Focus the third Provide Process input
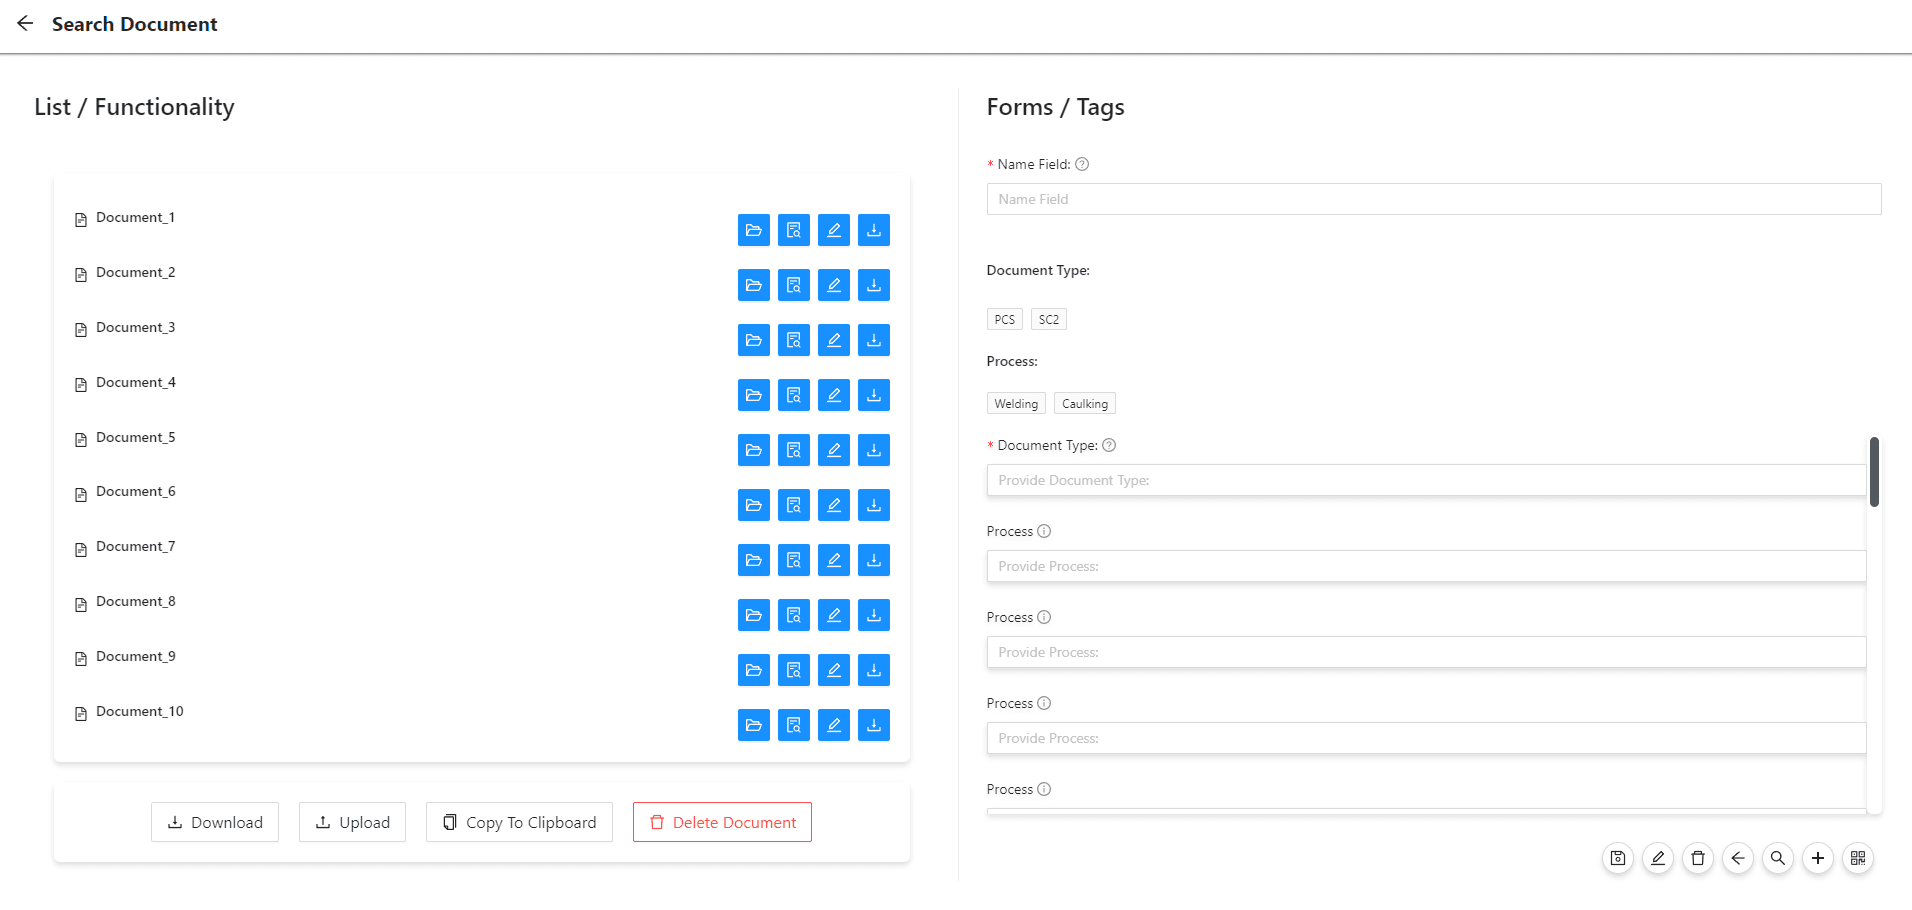This screenshot has width=1912, height=910. (1426, 738)
